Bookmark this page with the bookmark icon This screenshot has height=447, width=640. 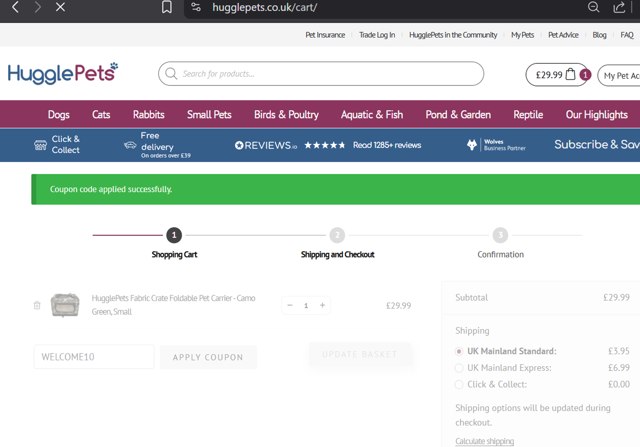tap(167, 7)
